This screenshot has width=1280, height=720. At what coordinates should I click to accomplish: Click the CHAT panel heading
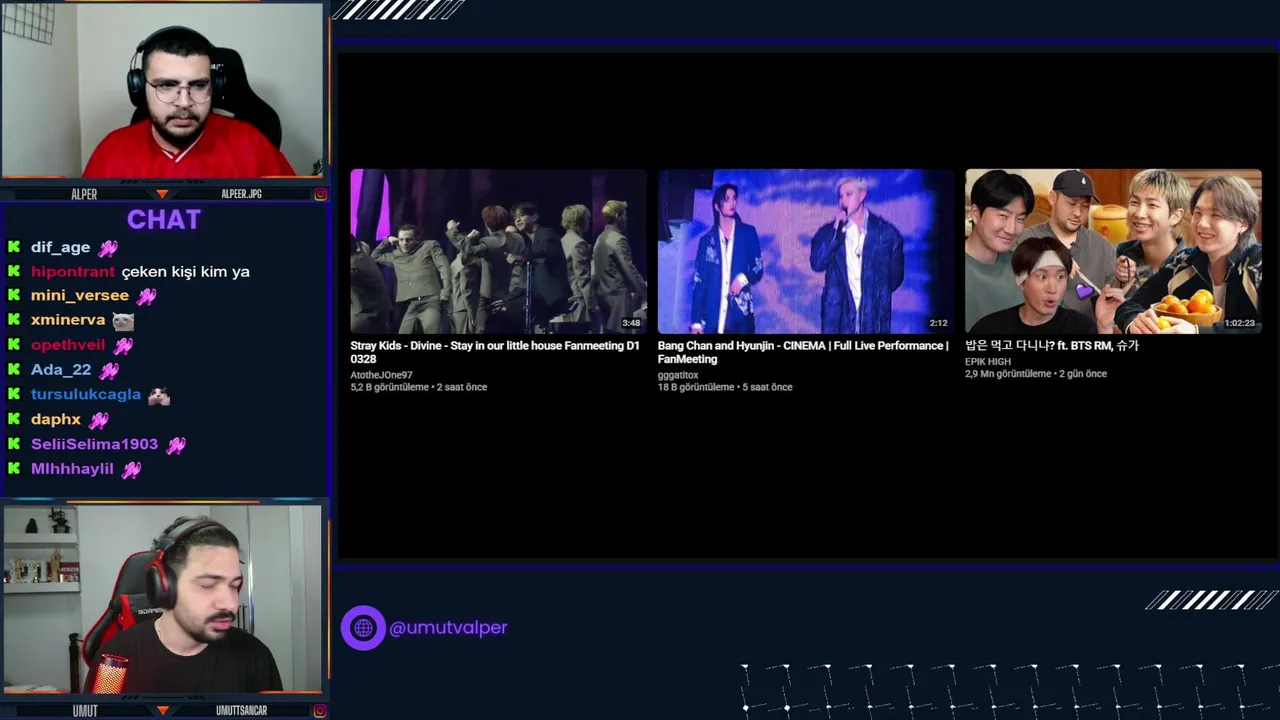[x=164, y=220]
